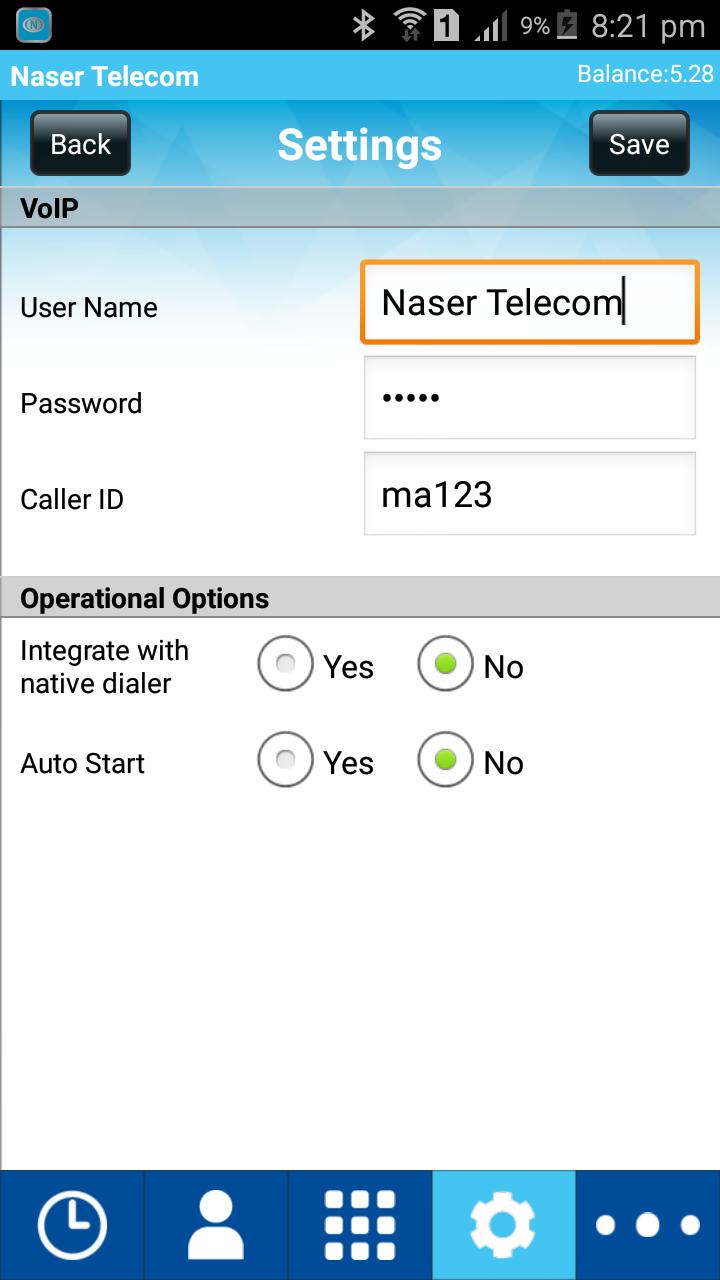The height and width of the screenshot is (1280, 720).
Task: Enable Integrate with native dialer Yes option
Action: click(285, 663)
